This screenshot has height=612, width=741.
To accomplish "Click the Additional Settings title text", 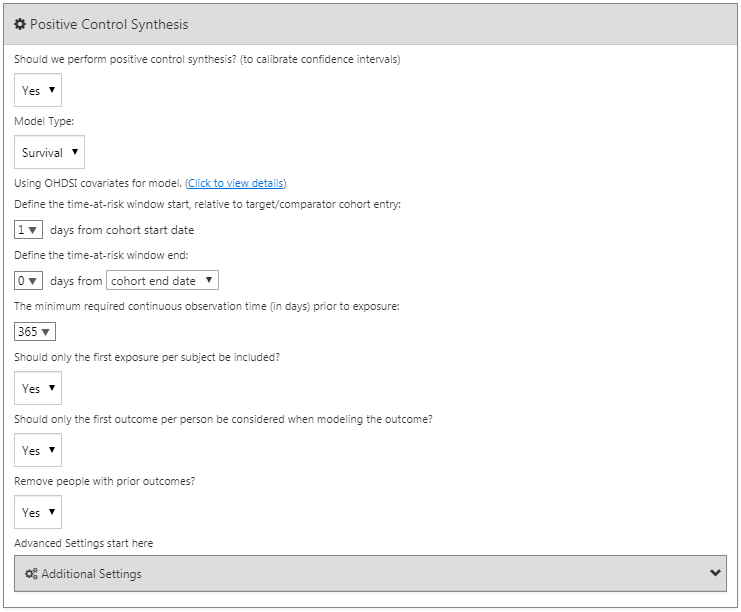I will coord(91,574).
